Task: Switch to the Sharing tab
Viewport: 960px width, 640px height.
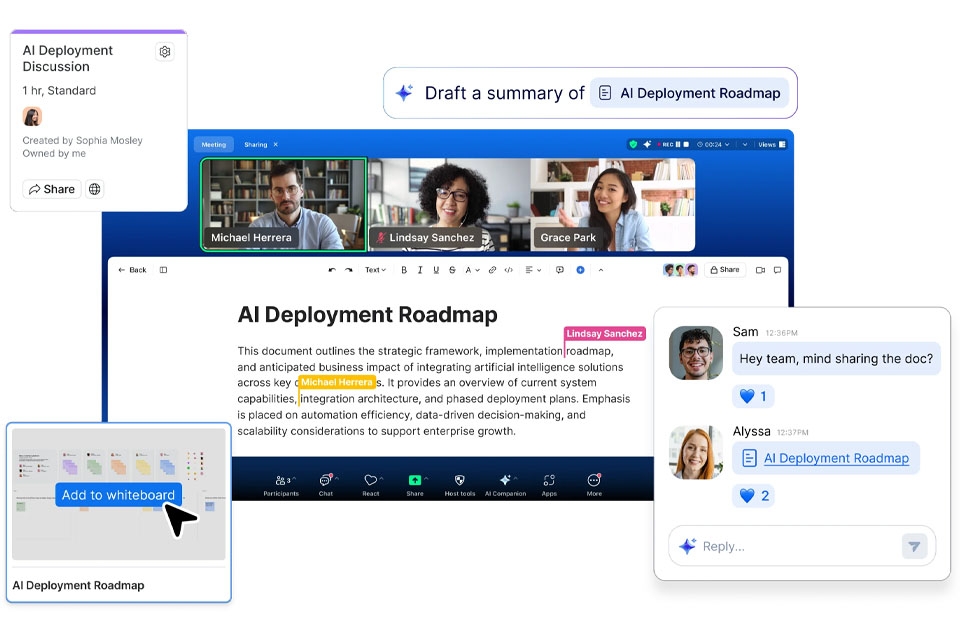Action: click(256, 145)
